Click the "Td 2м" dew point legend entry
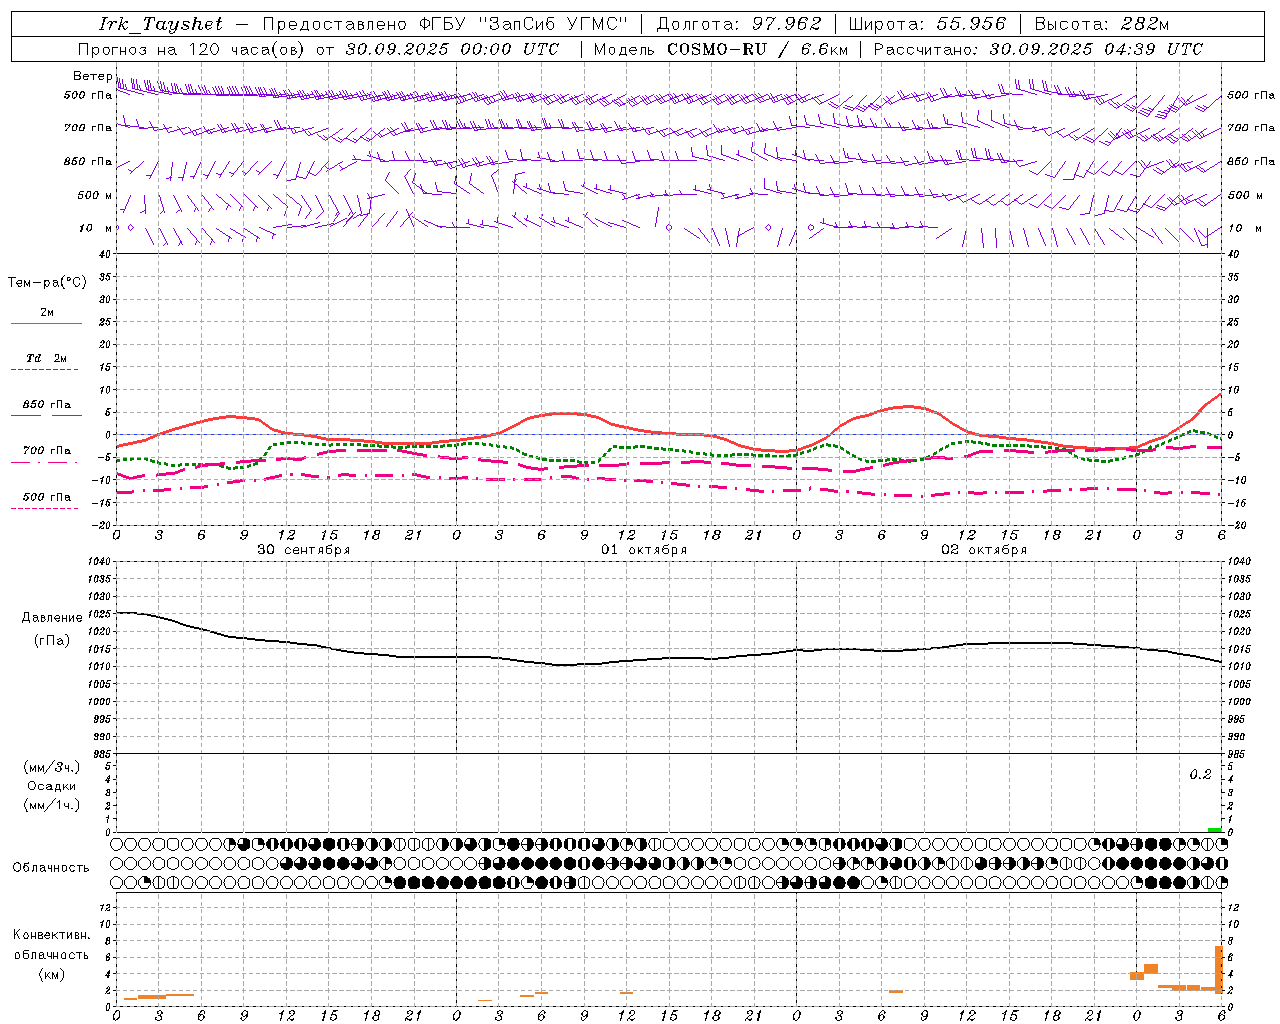Viewport: 1280px width, 1024px height. coord(47,358)
